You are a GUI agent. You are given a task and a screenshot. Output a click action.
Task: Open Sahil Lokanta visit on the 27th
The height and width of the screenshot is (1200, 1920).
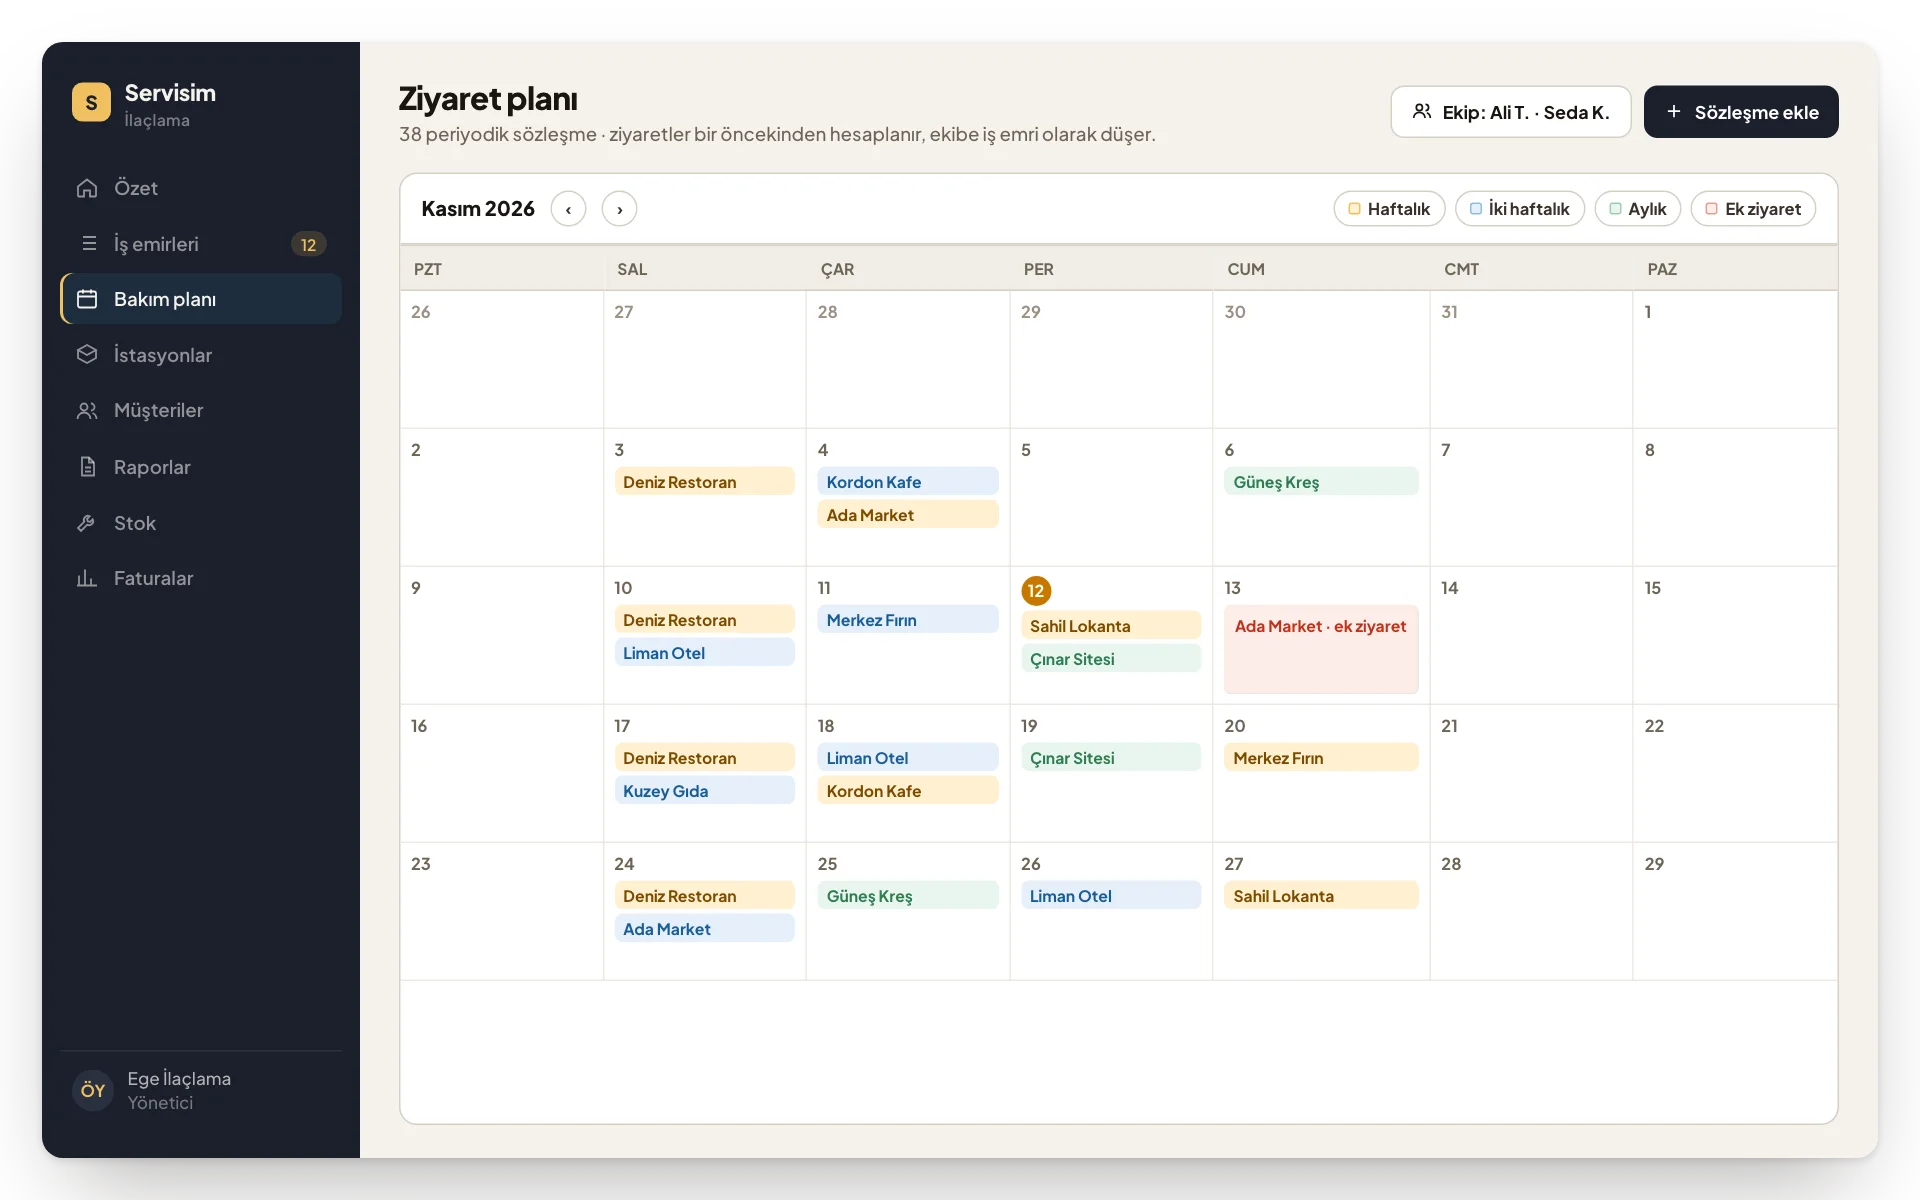click(x=1321, y=896)
